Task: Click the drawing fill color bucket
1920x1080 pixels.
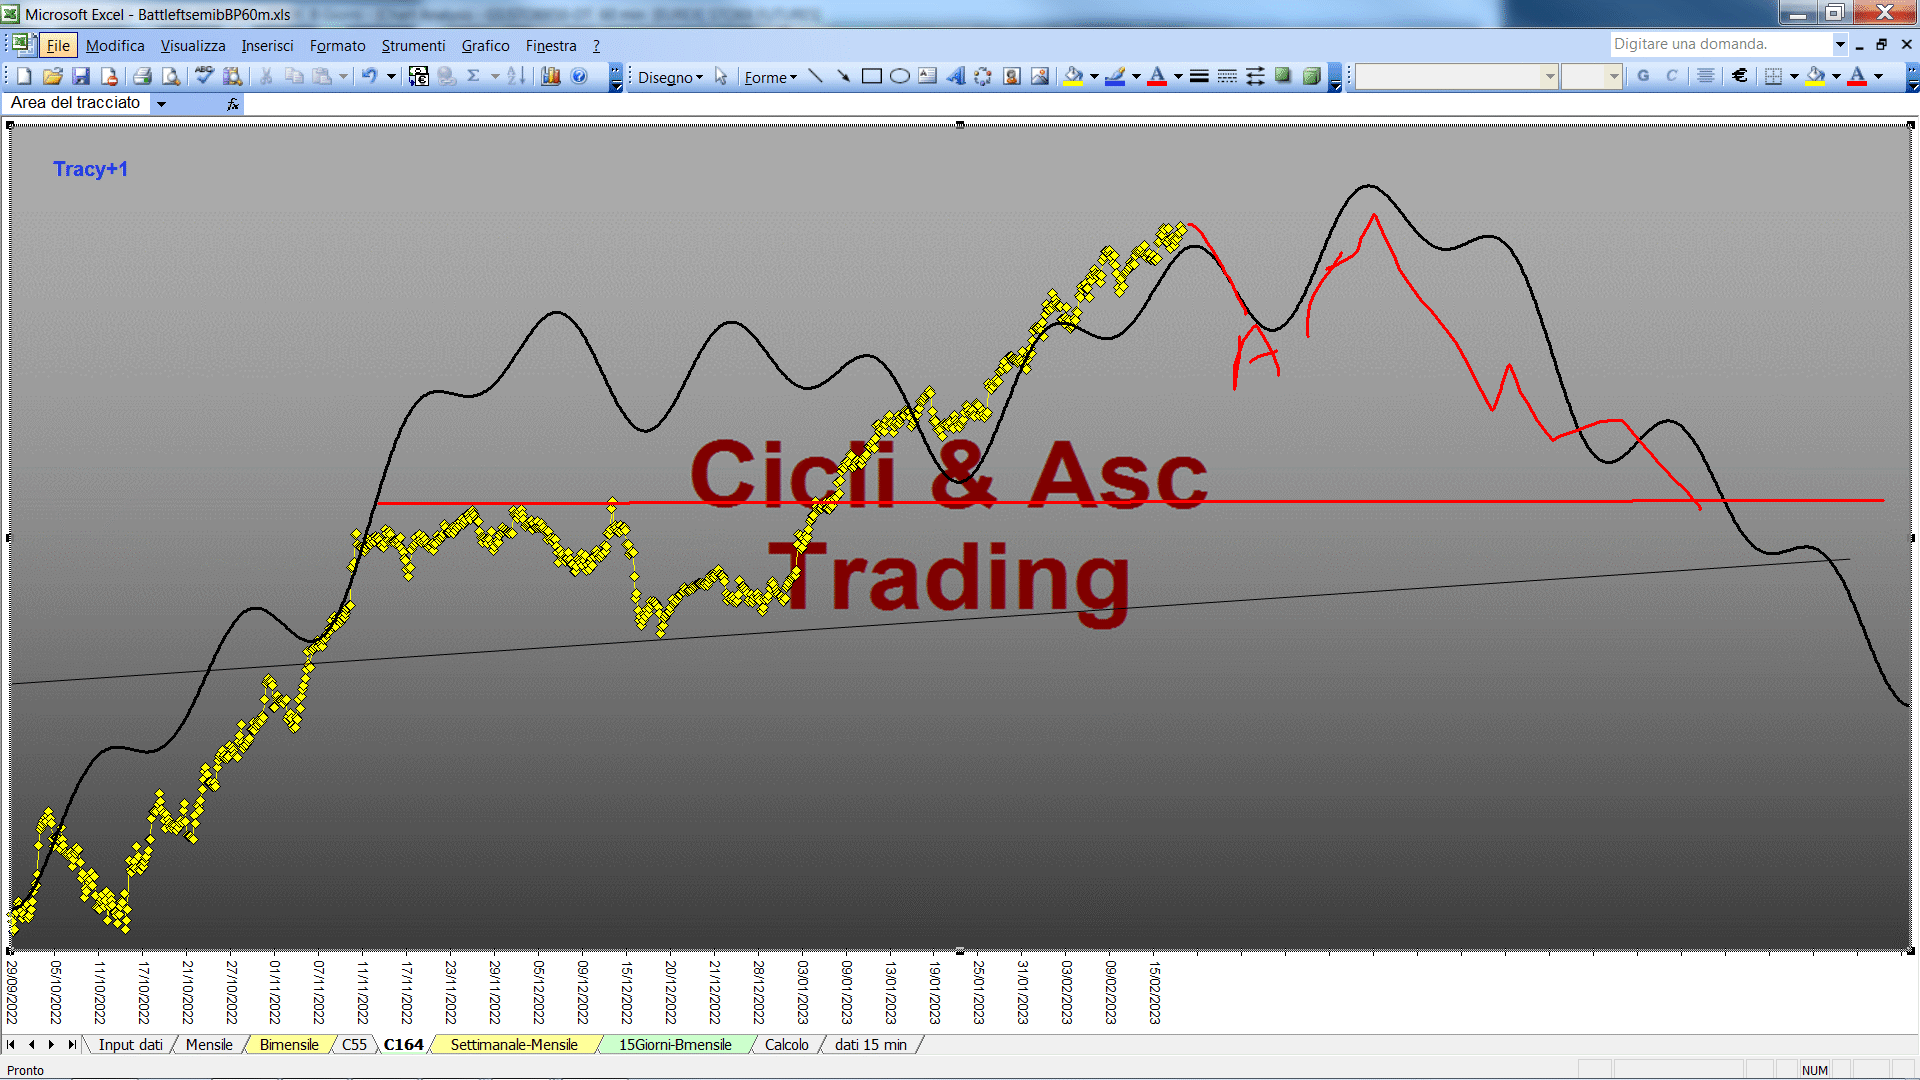Action: pyautogui.click(x=1073, y=76)
